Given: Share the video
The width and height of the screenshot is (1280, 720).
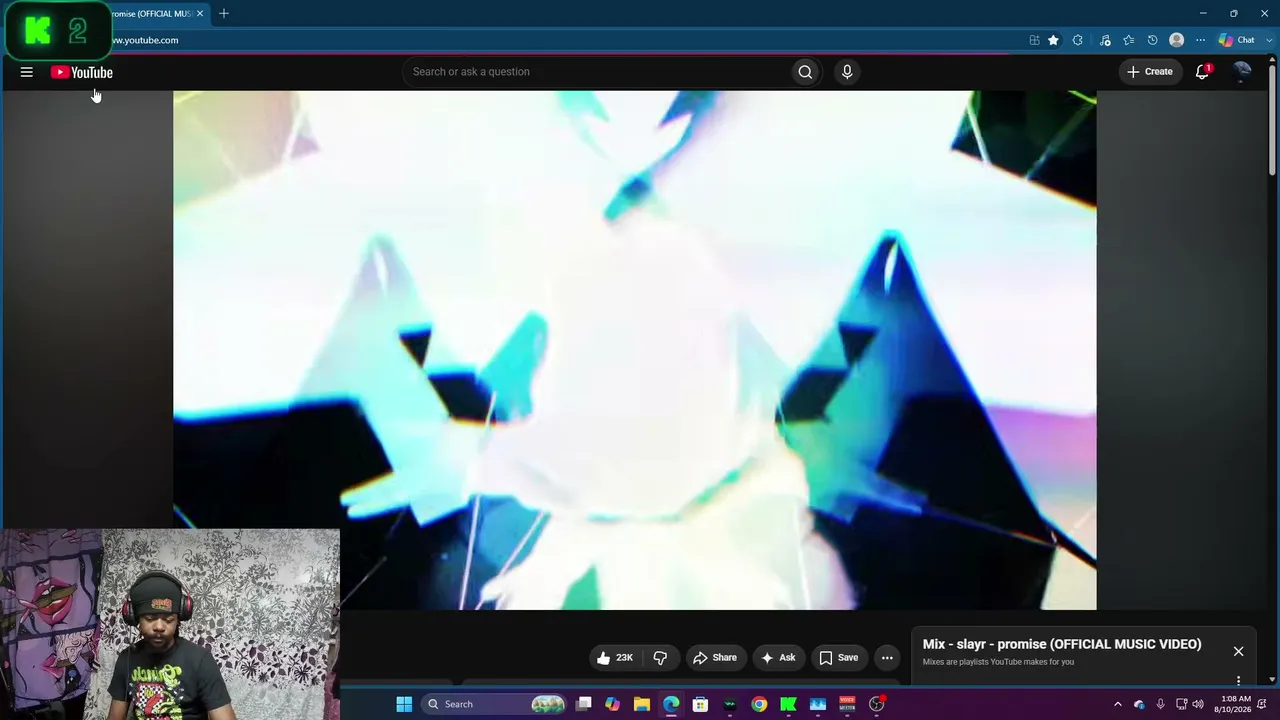Looking at the screenshot, I should point(714,658).
